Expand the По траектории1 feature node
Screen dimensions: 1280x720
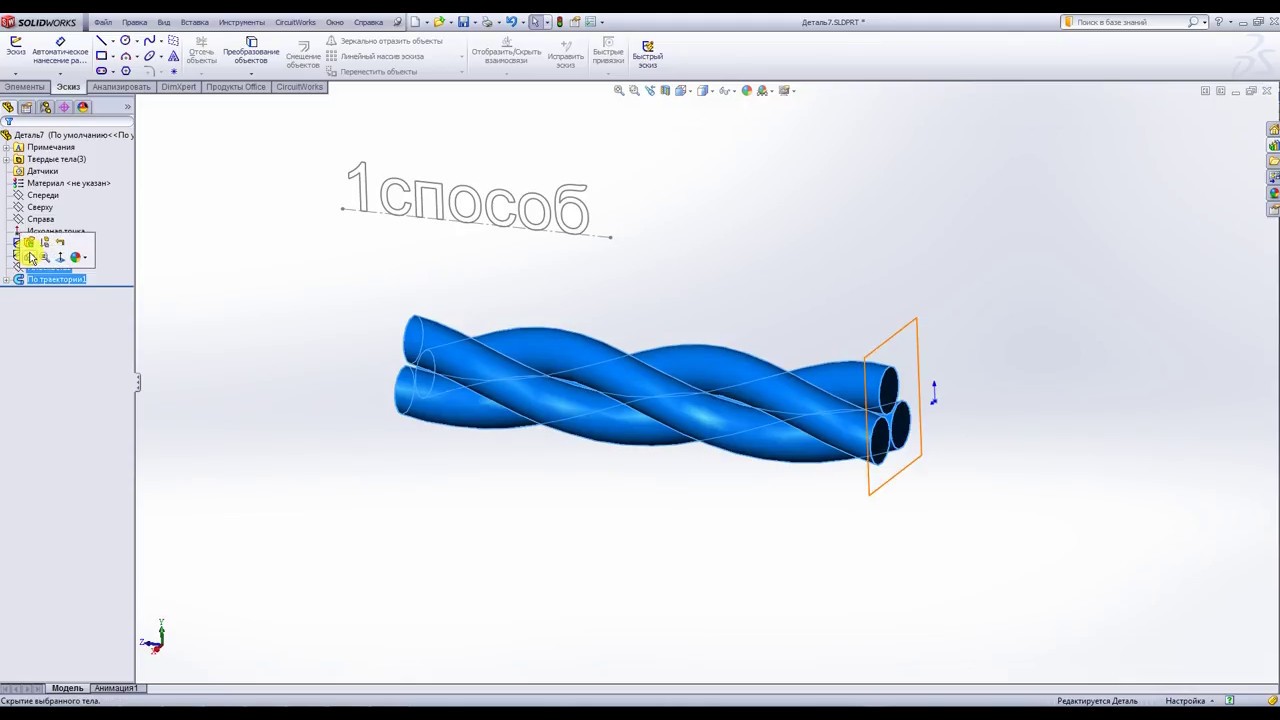6,279
